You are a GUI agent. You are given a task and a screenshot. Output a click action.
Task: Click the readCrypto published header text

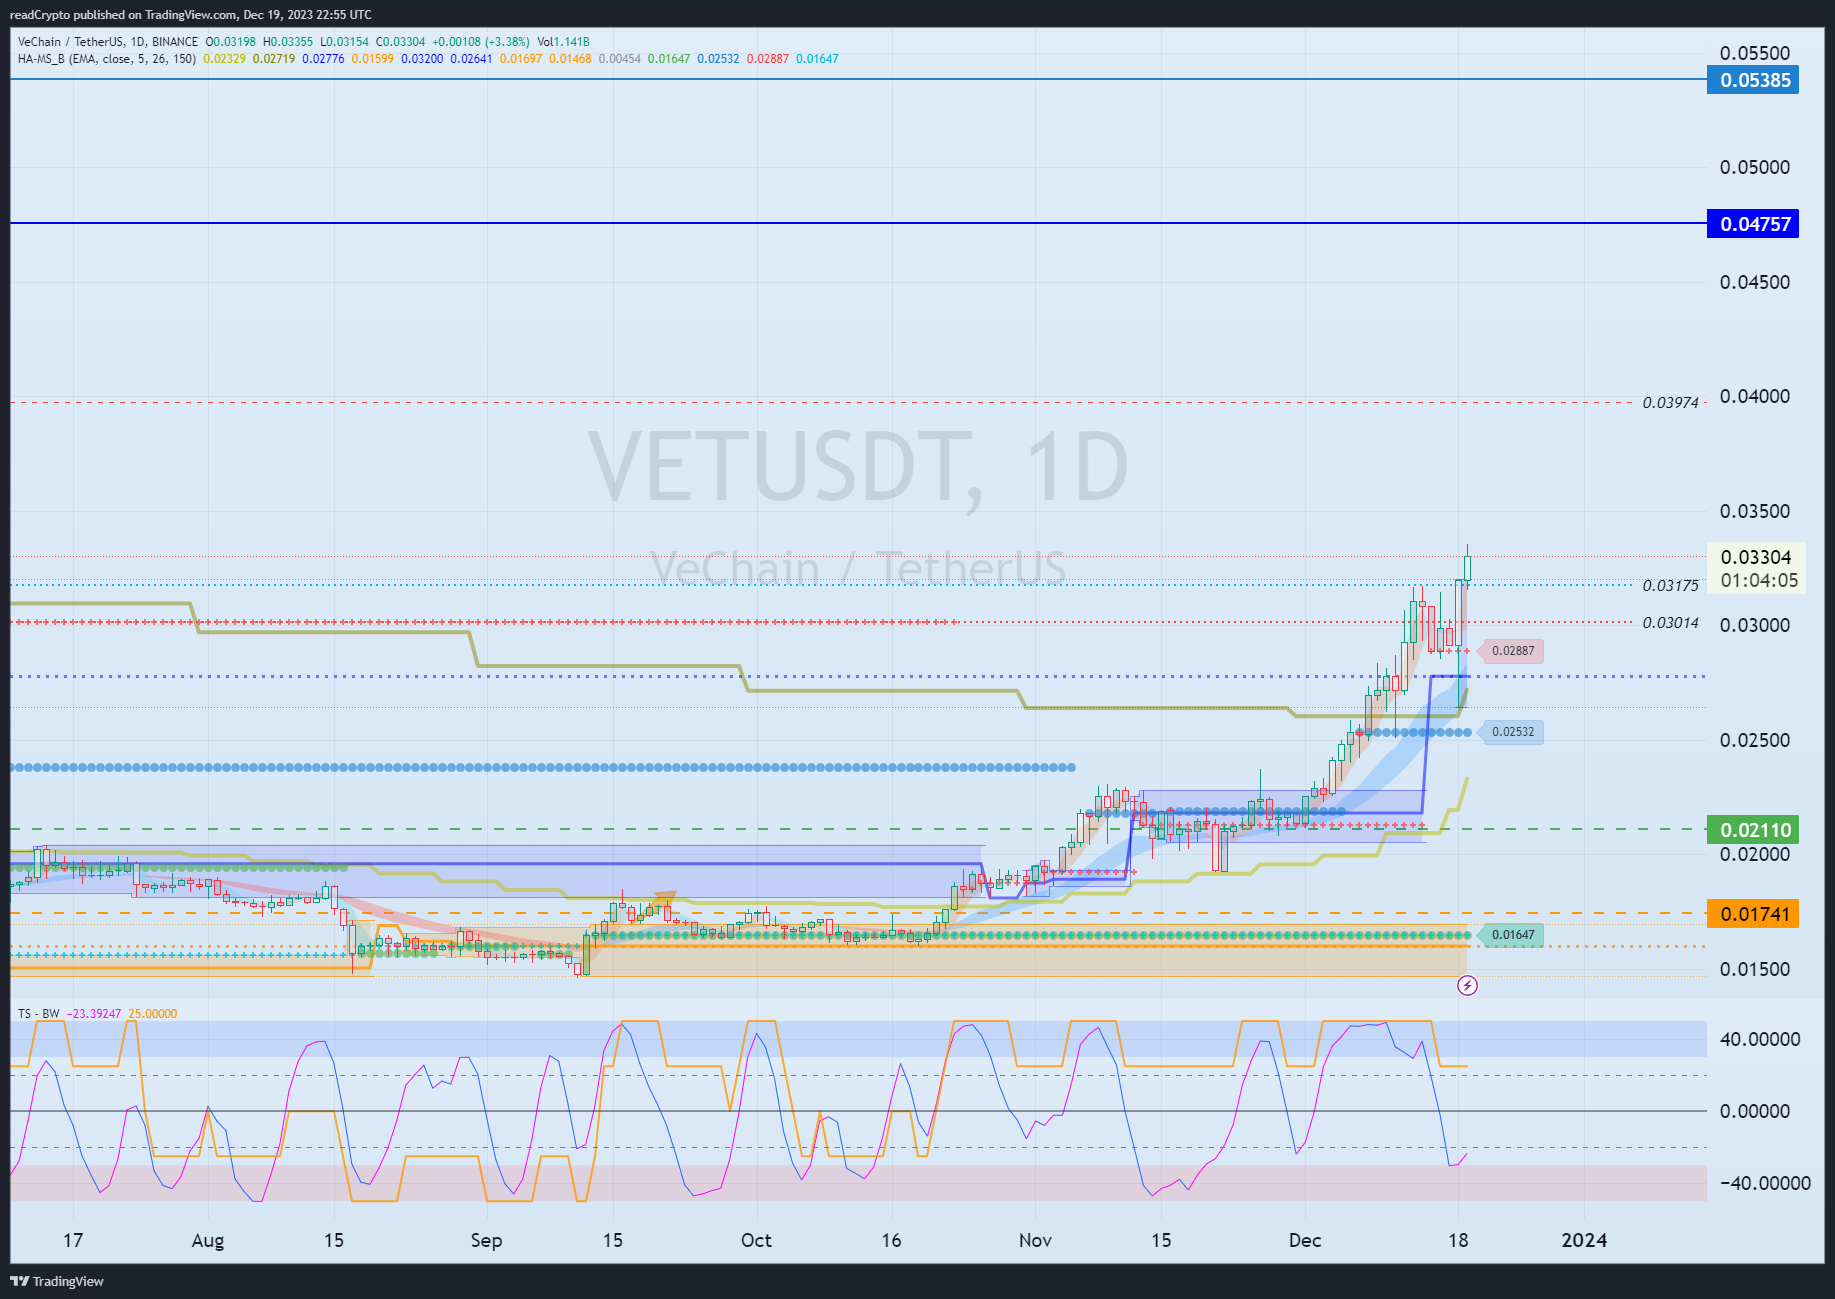click(x=190, y=15)
